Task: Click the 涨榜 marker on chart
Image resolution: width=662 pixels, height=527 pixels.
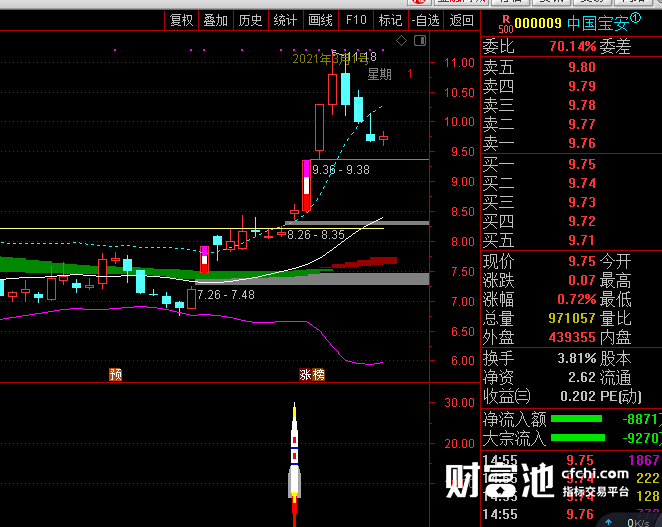Action: (x=312, y=374)
